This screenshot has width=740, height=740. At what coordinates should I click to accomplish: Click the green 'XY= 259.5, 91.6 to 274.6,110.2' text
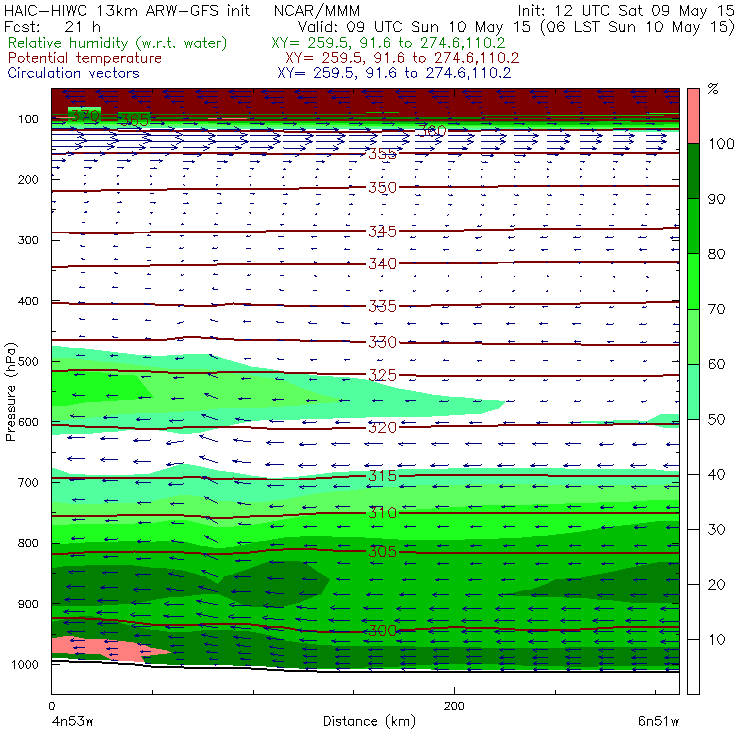pos(388,43)
